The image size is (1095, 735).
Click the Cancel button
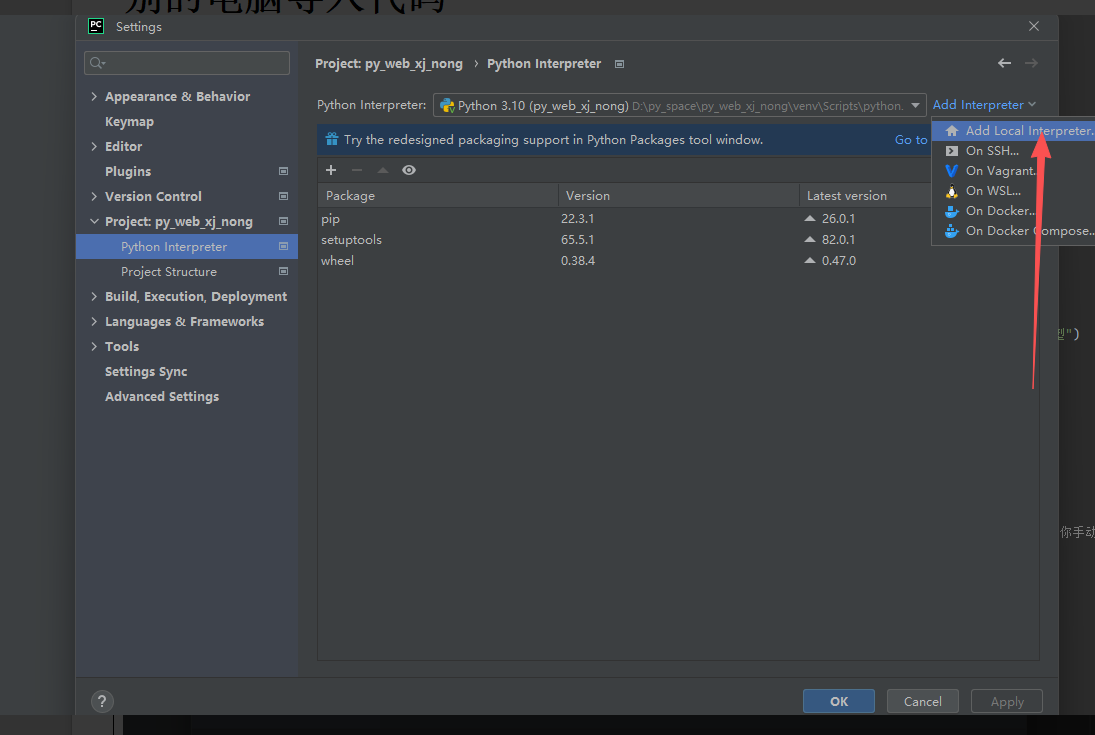923,701
